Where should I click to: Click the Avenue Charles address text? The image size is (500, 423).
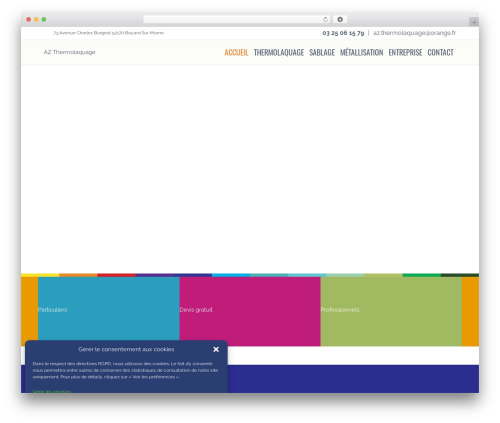[109, 33]
